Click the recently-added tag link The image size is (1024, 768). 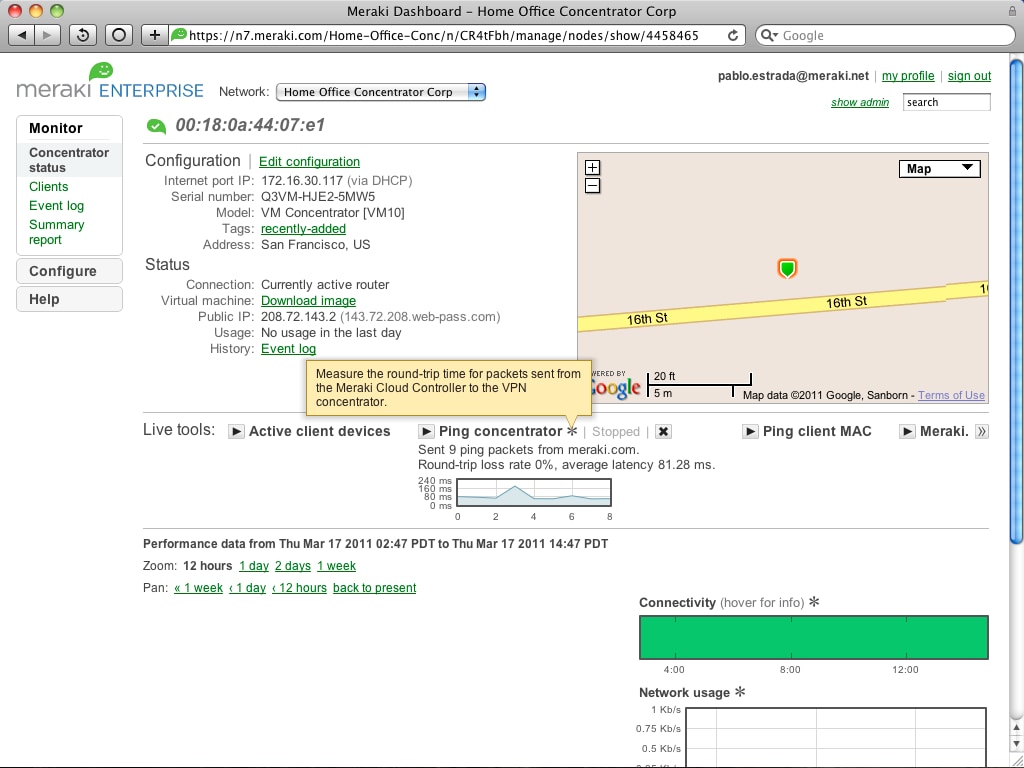click(304, 229)
